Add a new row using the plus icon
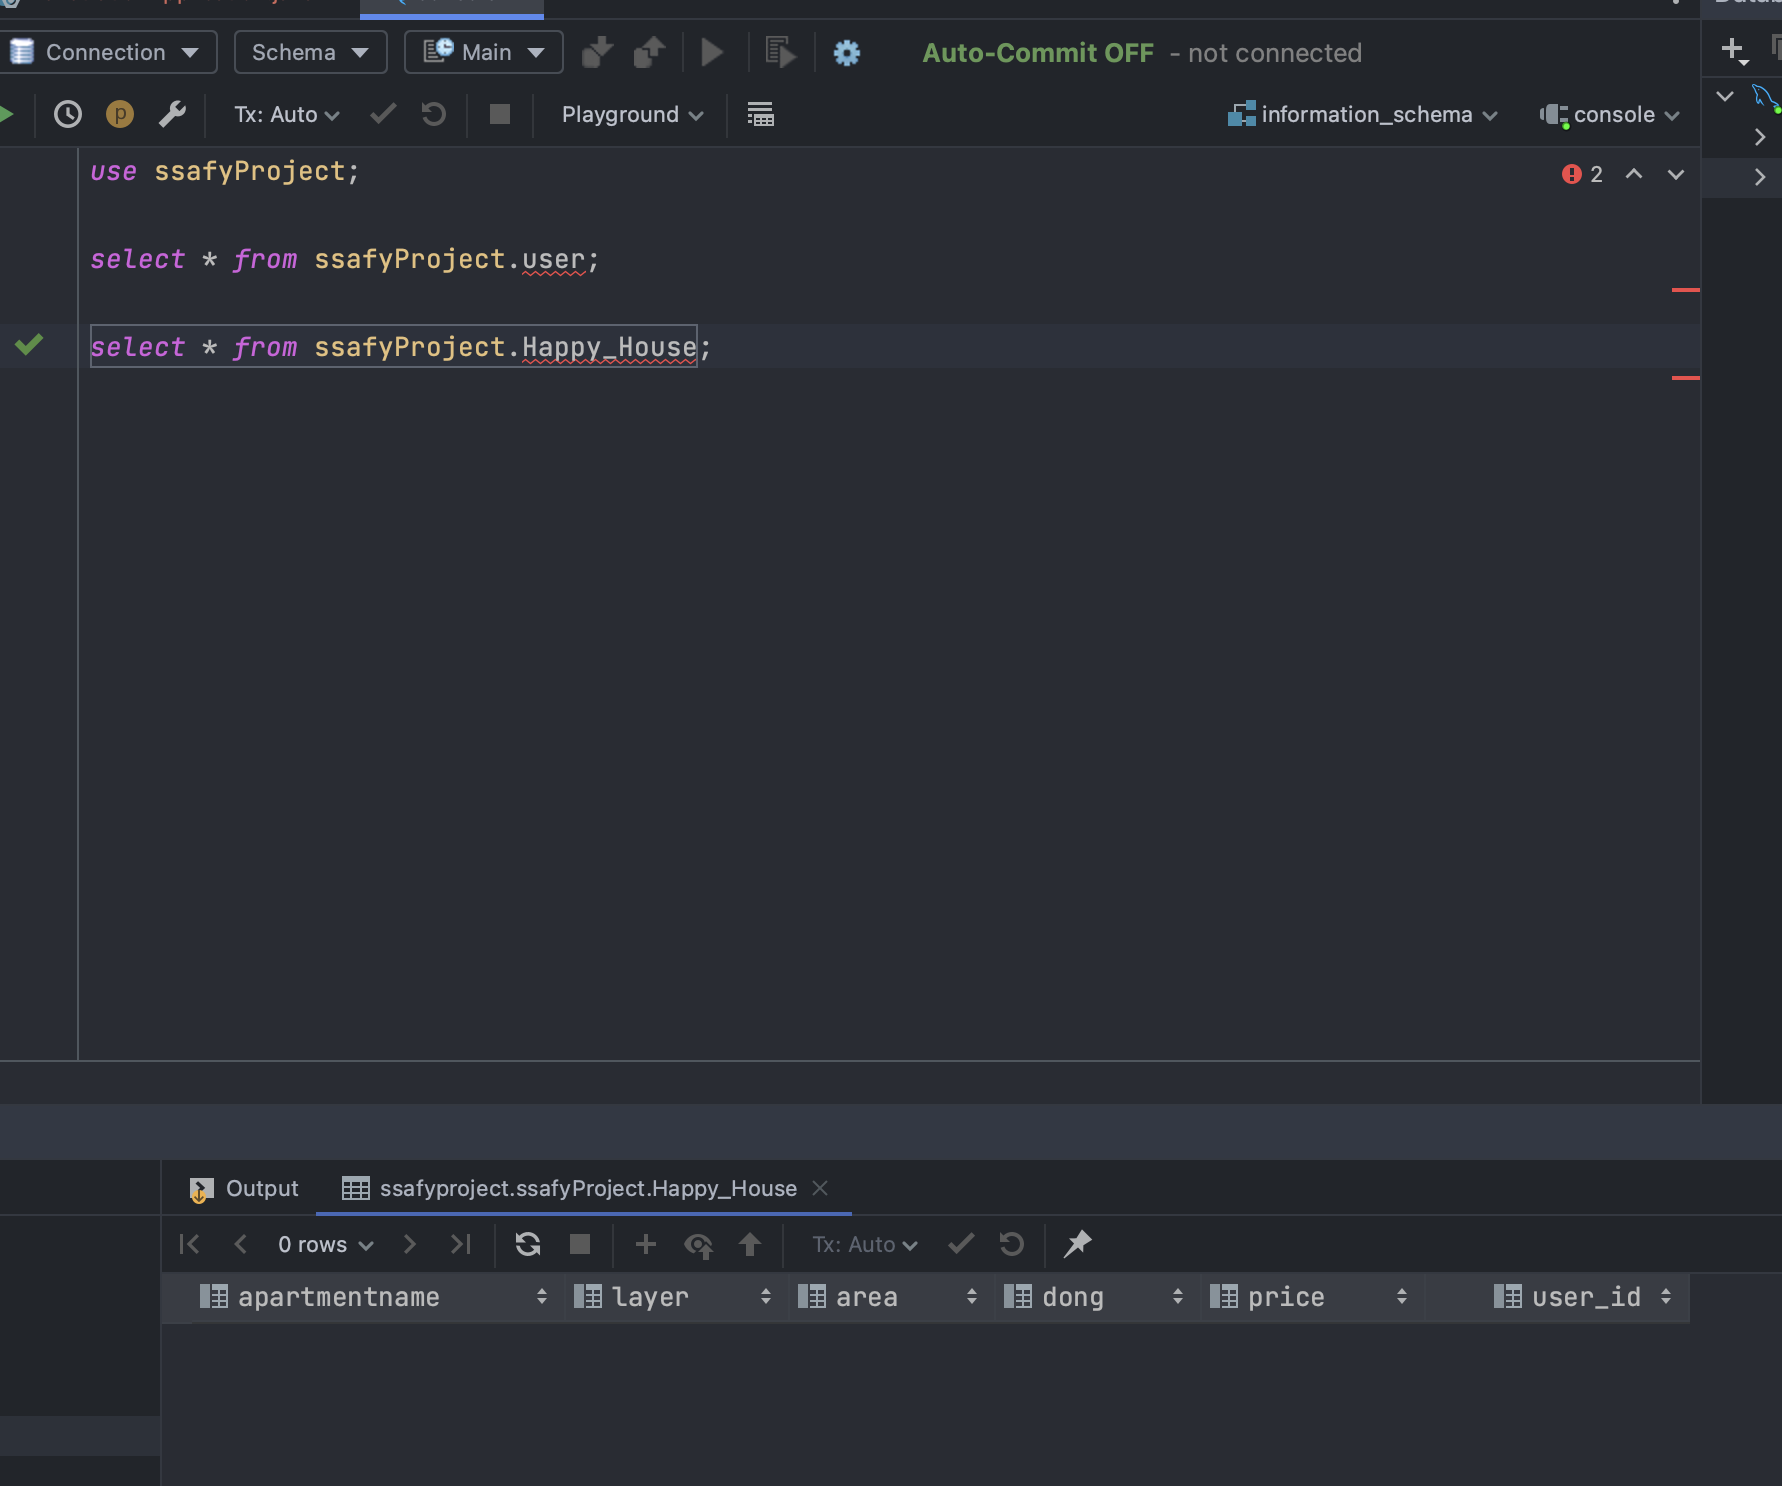The width and height of the screenshot is (1782, 1486). coord(645,1244)
